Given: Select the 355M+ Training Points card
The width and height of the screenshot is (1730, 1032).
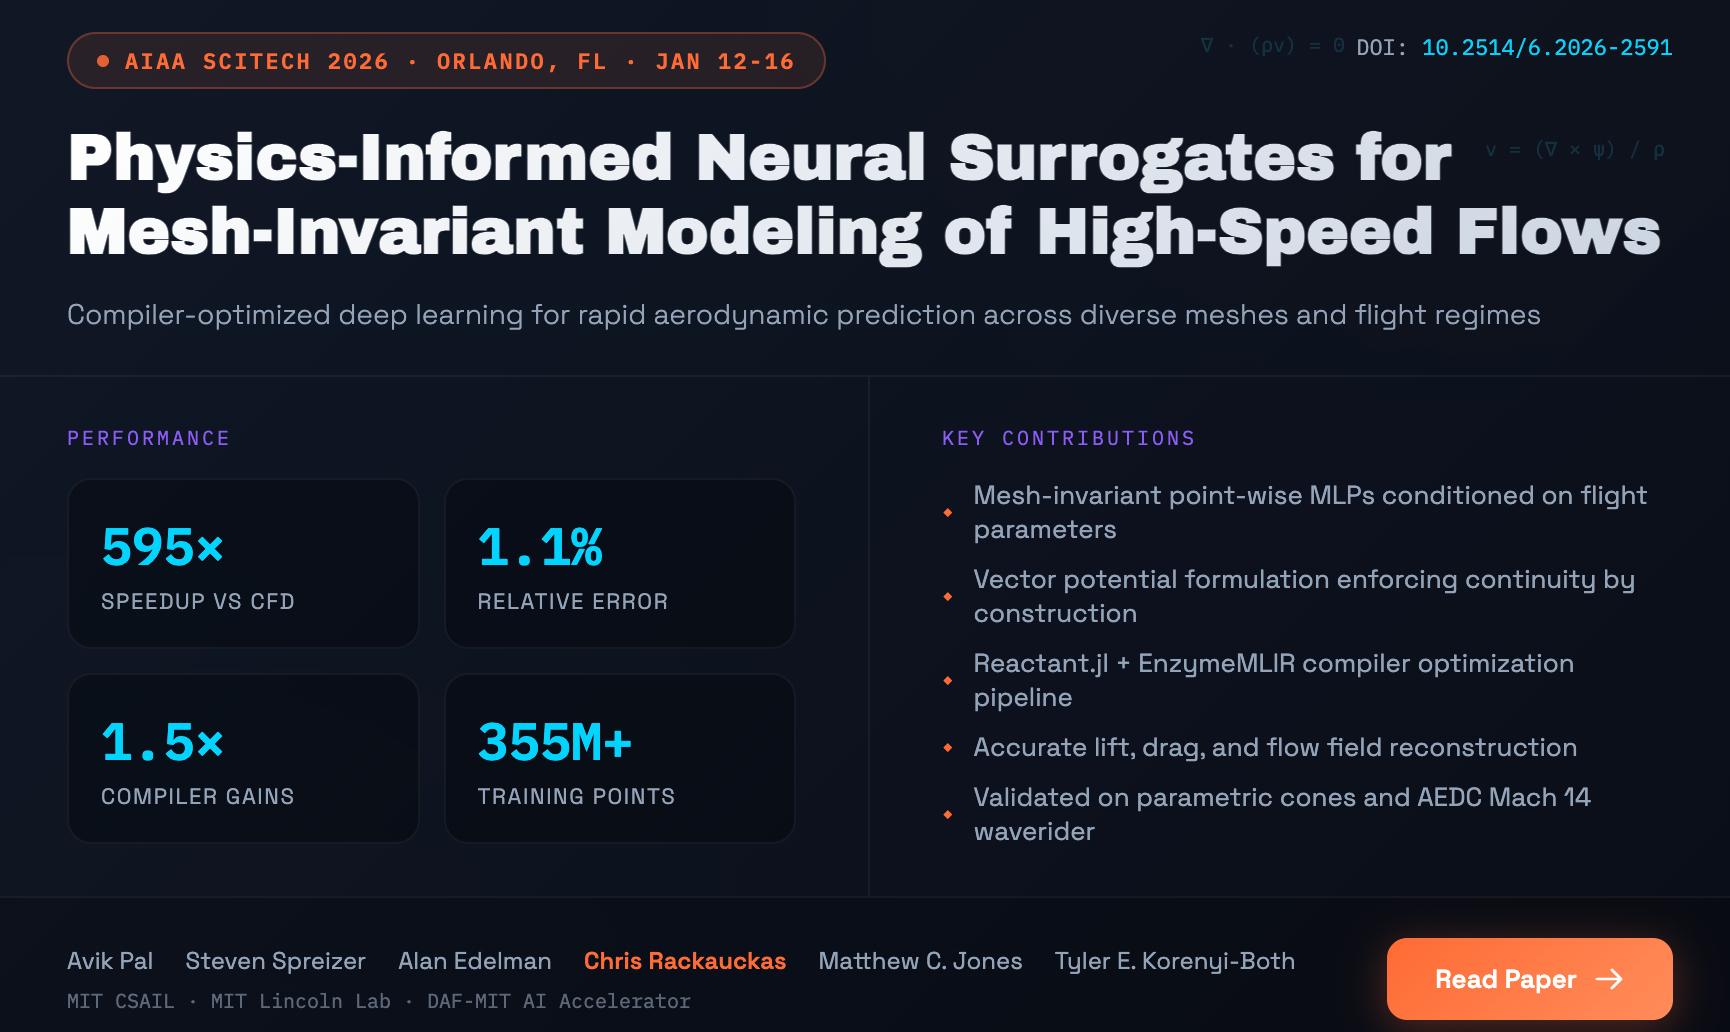Looking at the screenshot, I should click(x=619, y=758).
